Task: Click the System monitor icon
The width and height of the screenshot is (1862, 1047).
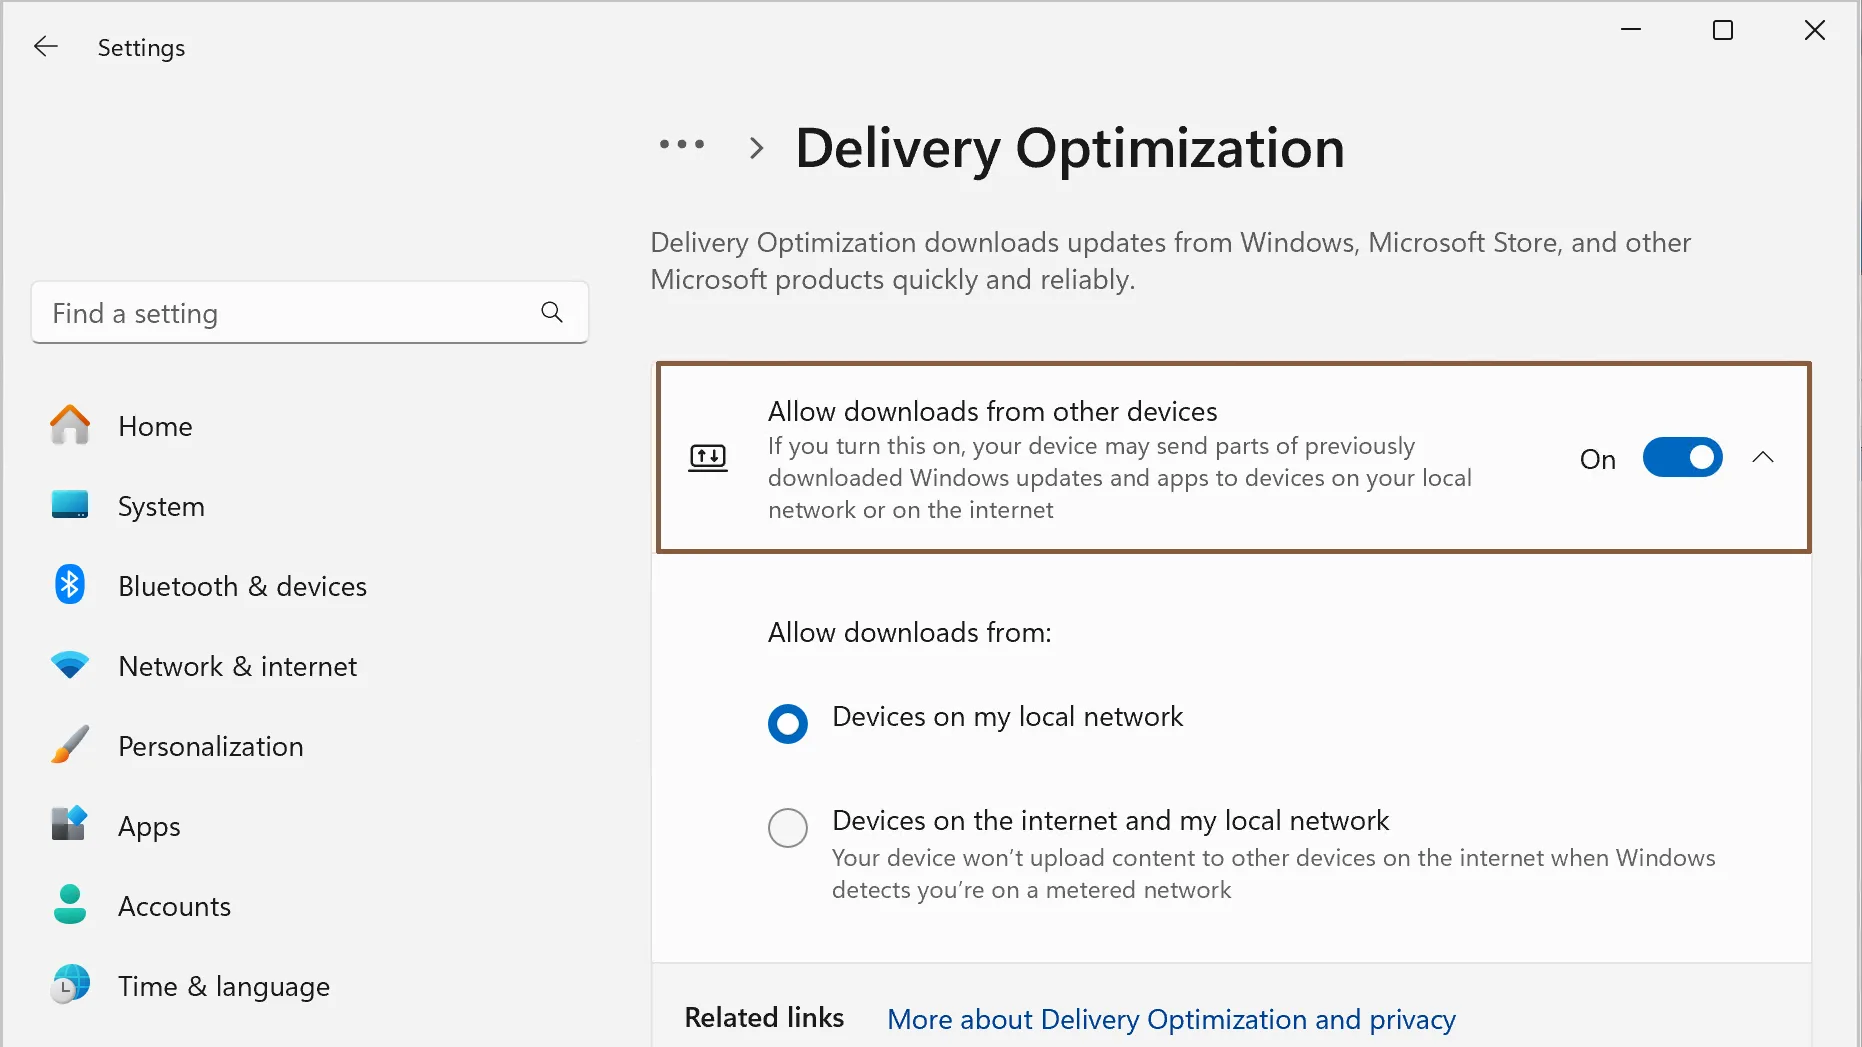Action: 70,505
